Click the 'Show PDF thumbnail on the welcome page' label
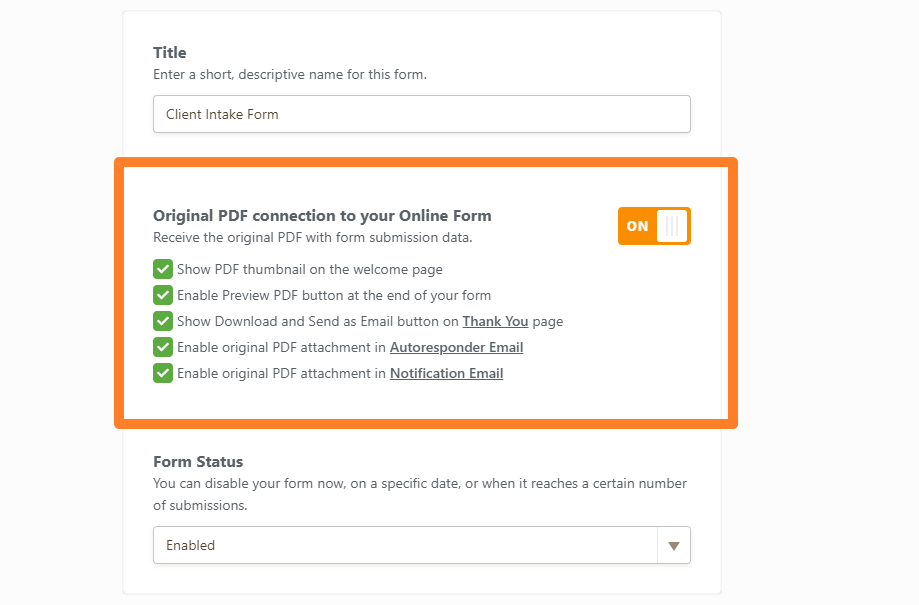 click(x=310, y=269)
